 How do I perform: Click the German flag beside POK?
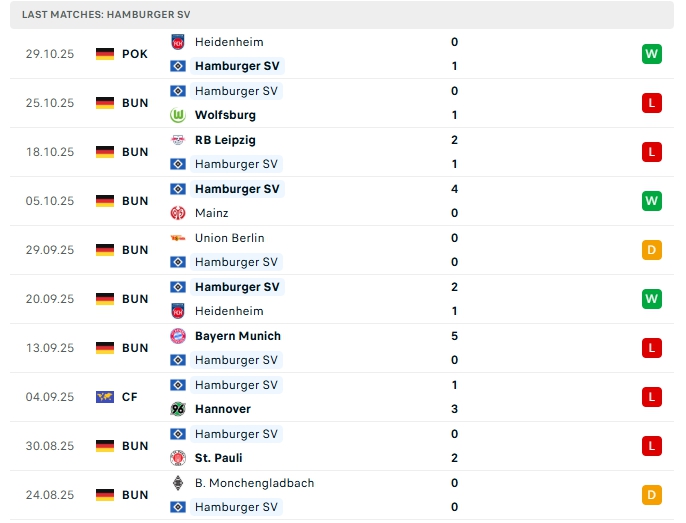[x=105, y=54]
